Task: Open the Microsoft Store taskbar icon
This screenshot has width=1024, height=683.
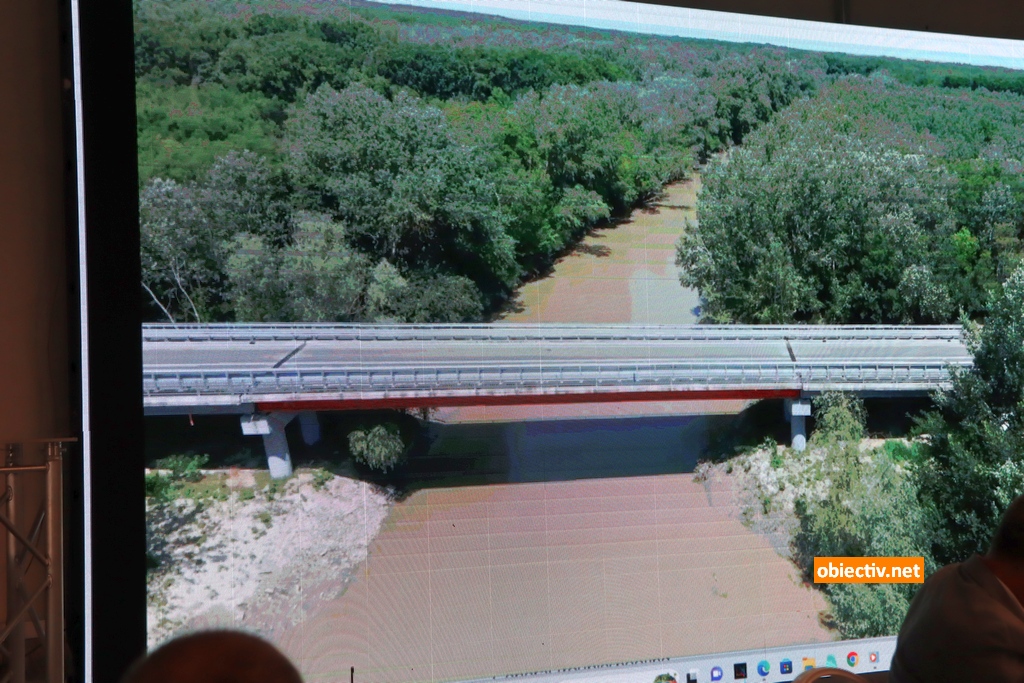Action: (786, 667)
